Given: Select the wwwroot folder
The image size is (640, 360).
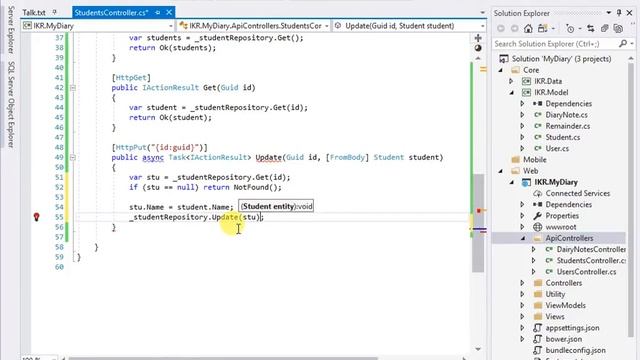Looking at the screenshot, I should 561,227.
